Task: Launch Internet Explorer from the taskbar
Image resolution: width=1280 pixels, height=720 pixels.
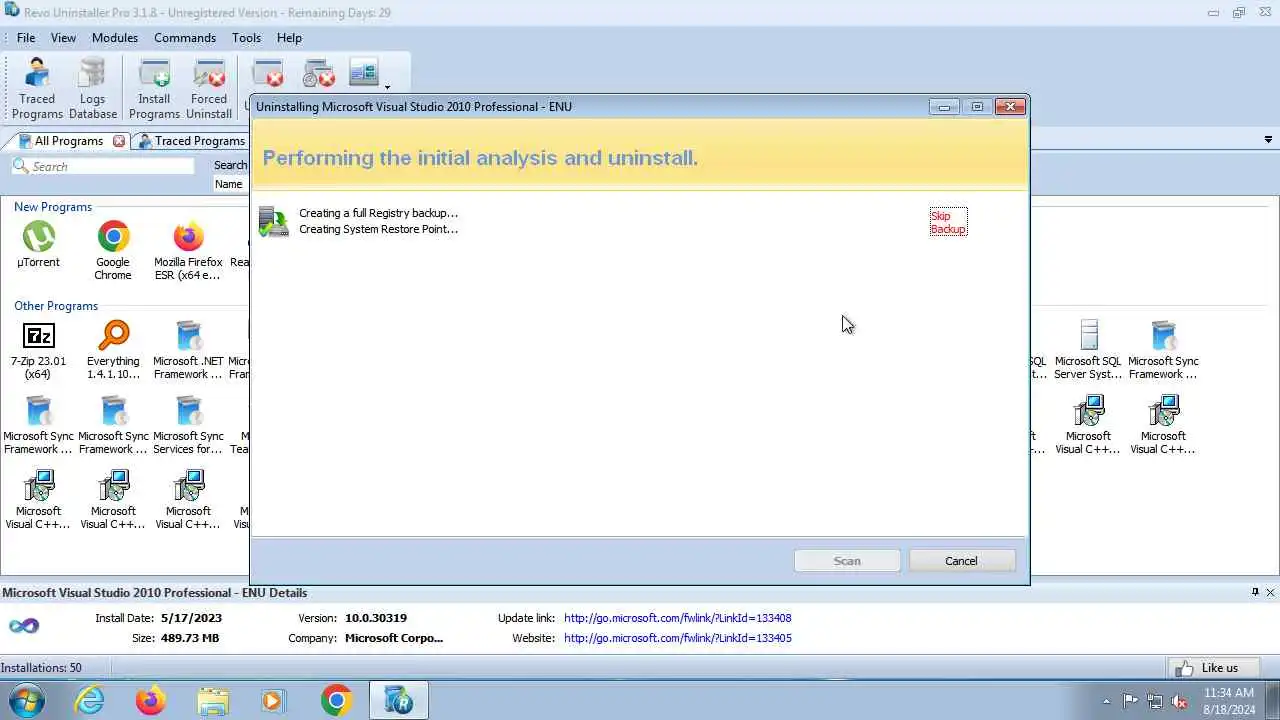Action: click(90, 700)
